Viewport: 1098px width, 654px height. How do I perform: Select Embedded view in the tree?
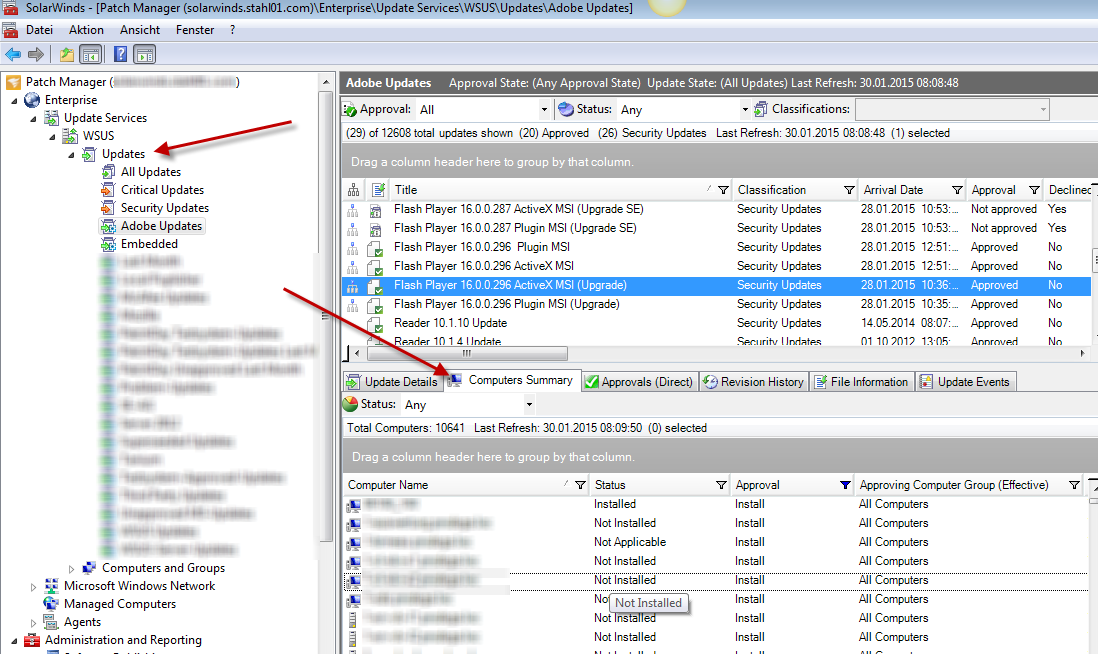[149, 244]
